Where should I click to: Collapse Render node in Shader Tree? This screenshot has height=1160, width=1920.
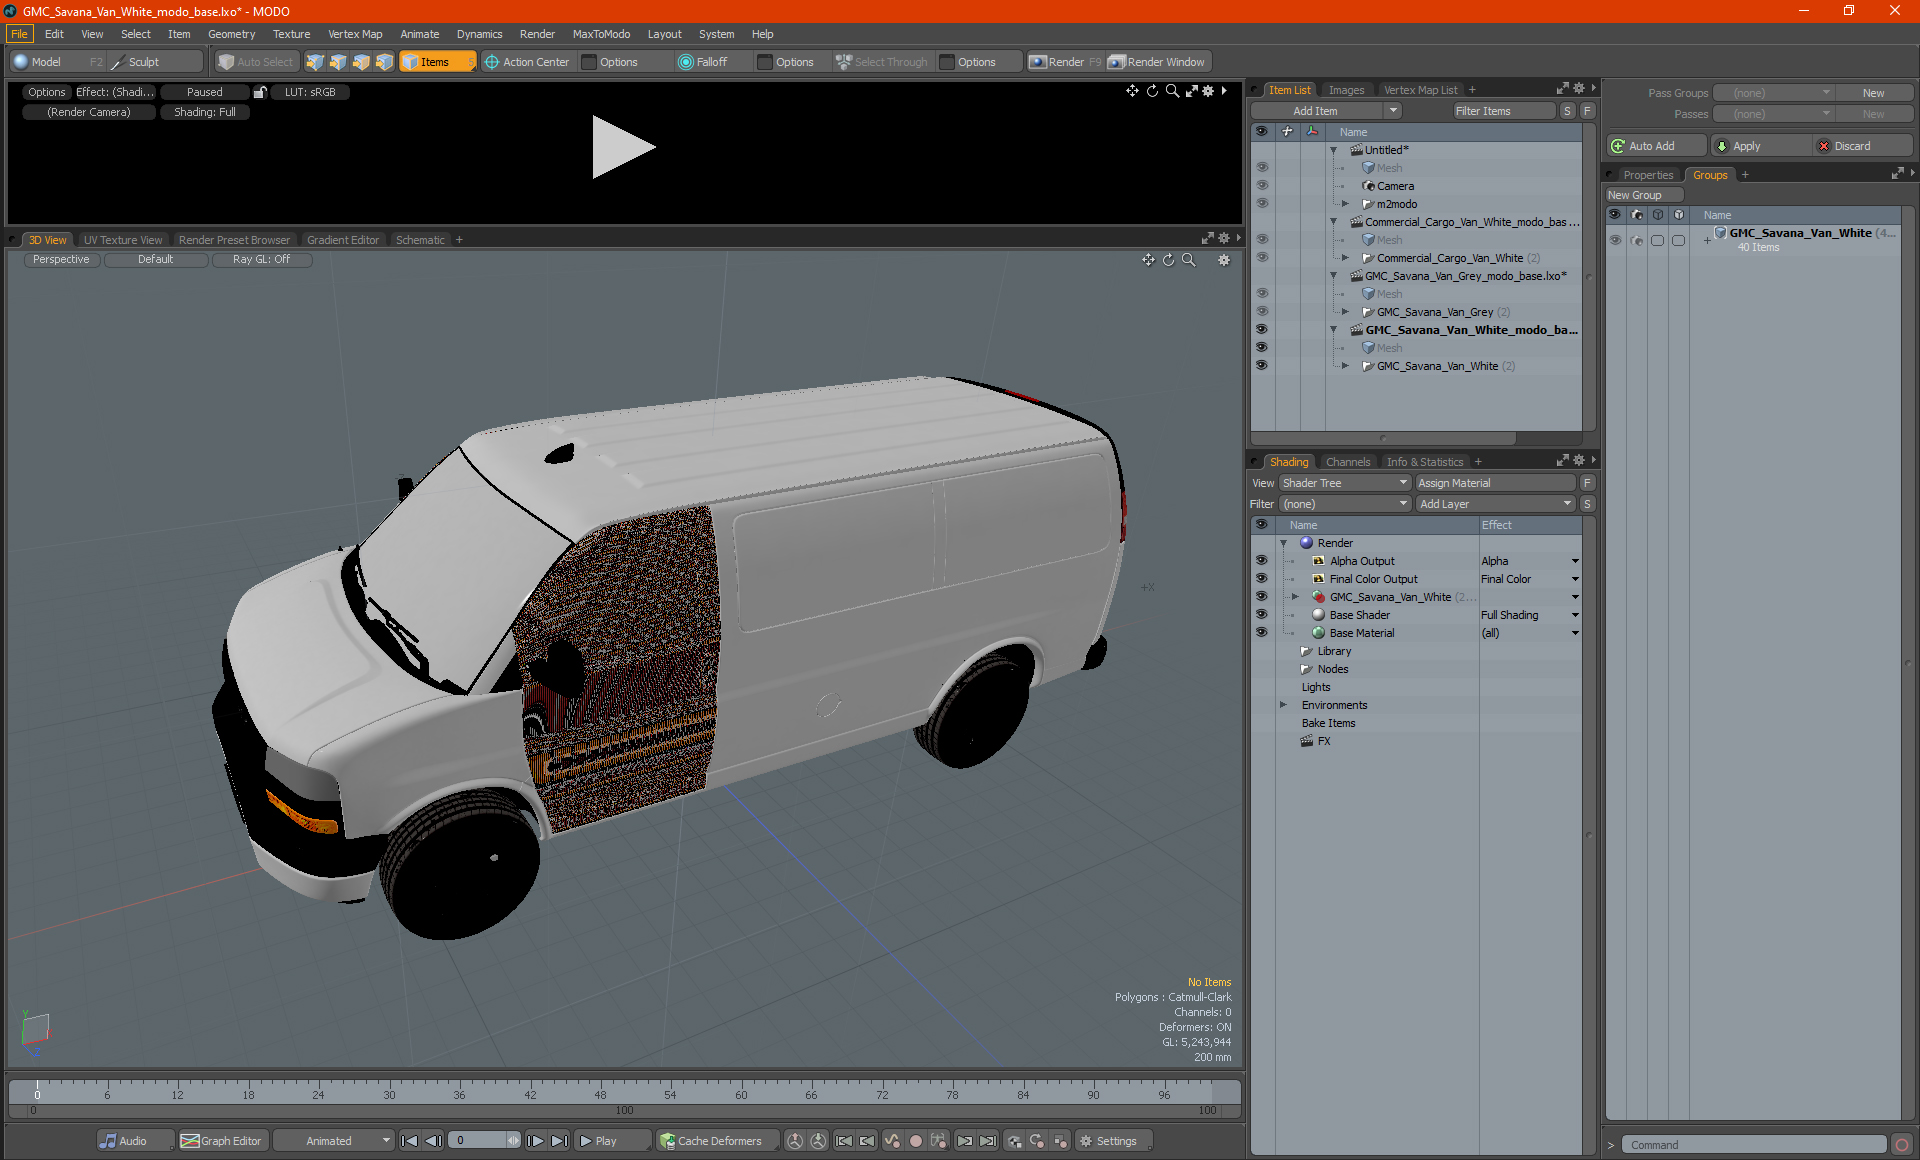1283,543
